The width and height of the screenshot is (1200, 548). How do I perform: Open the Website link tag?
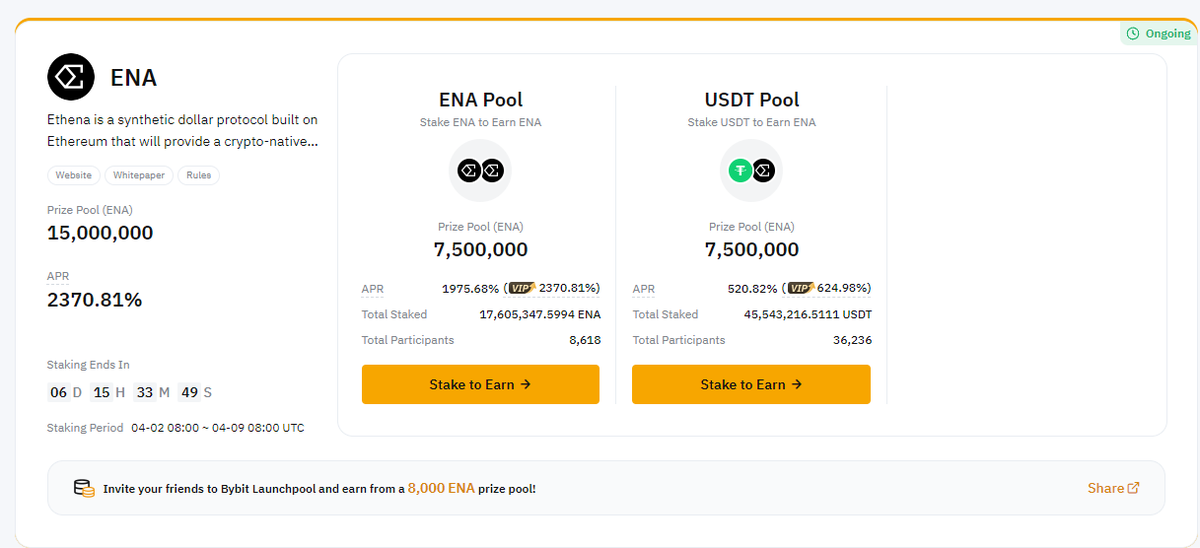74,175
